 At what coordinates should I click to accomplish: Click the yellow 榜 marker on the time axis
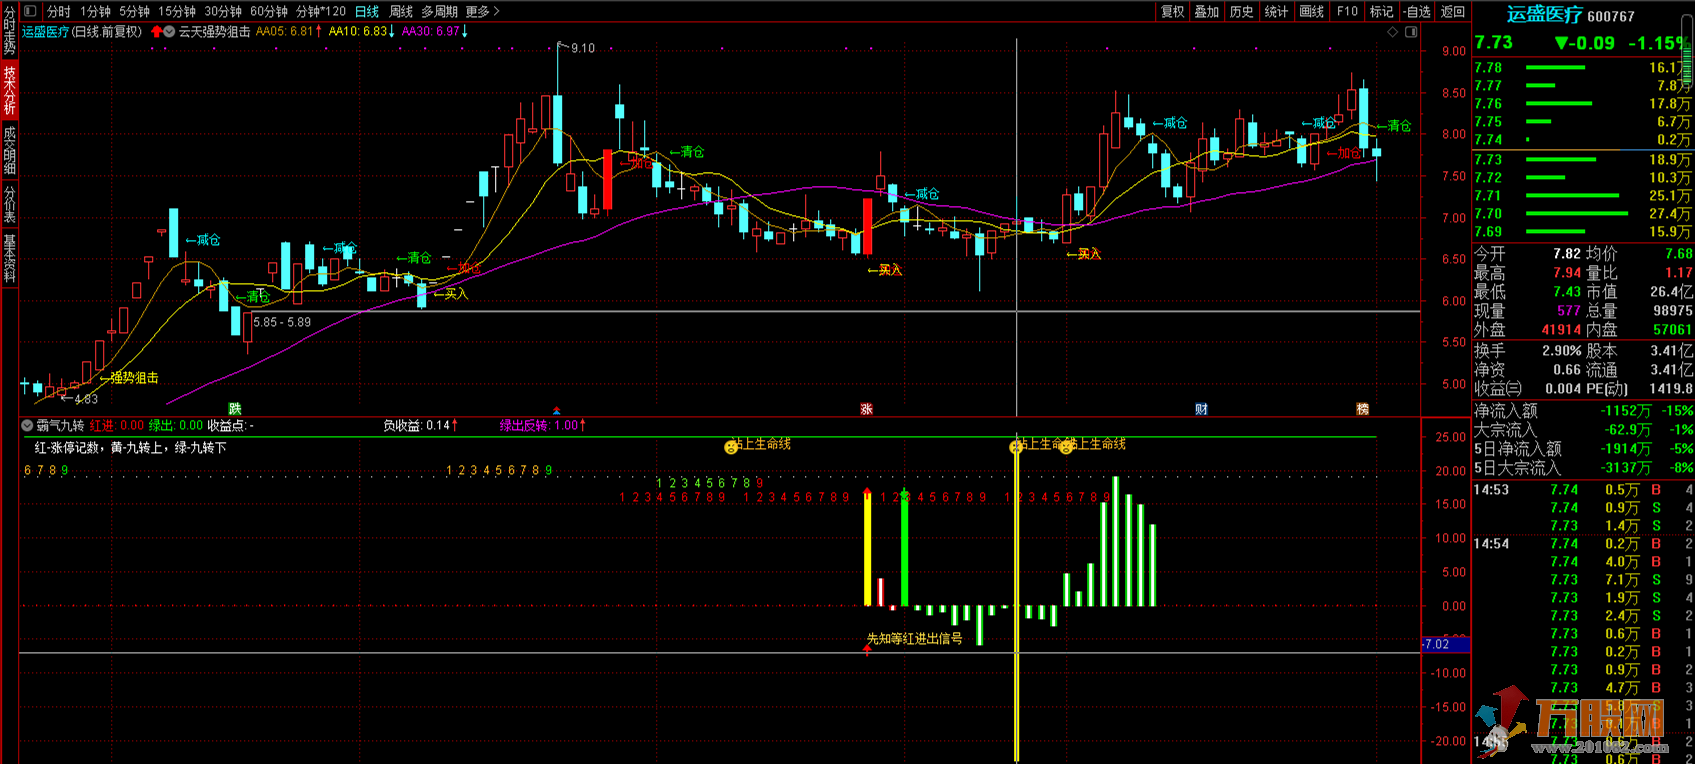[1362, 409]
